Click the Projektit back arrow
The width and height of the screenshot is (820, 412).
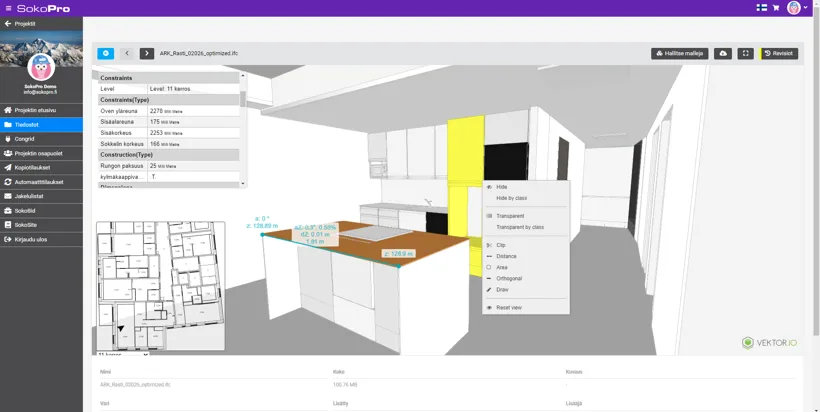coord(8,23)
